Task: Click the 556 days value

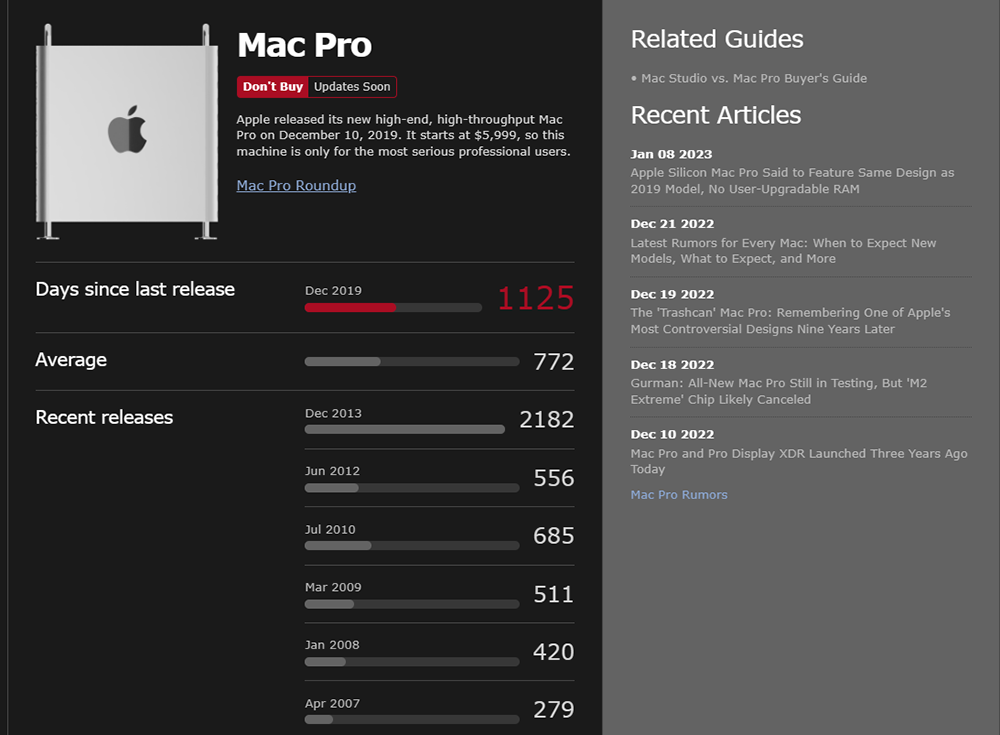Action: tap(554, 478)
